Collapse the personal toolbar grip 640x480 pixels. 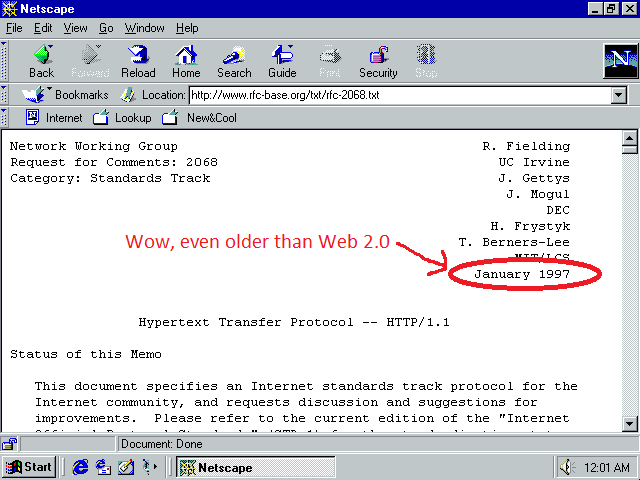click(x=4, y=118)
